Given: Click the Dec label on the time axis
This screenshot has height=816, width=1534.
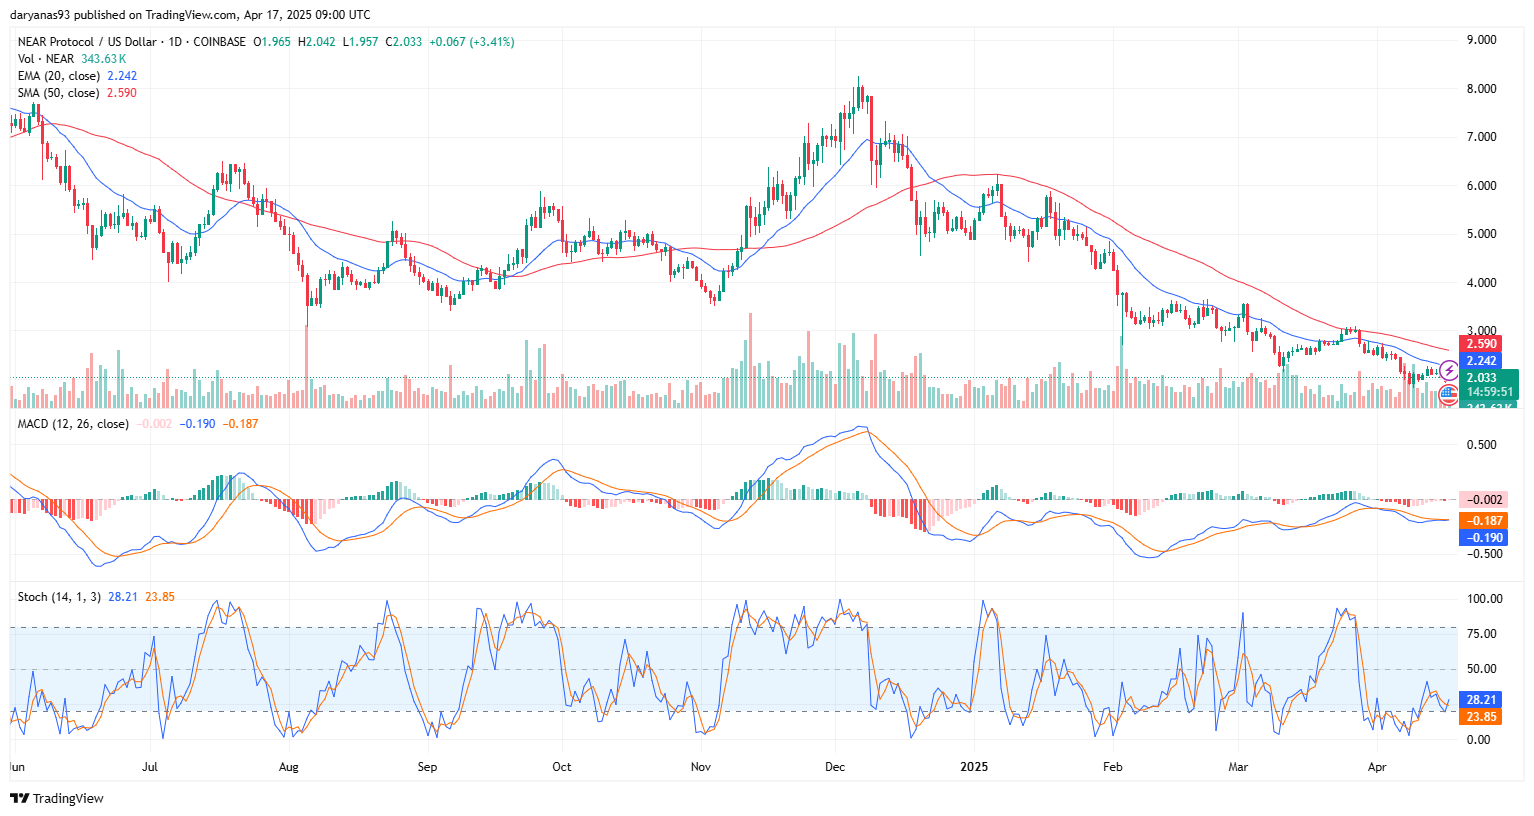Looking at the screenshot, I should coord(835,767).
